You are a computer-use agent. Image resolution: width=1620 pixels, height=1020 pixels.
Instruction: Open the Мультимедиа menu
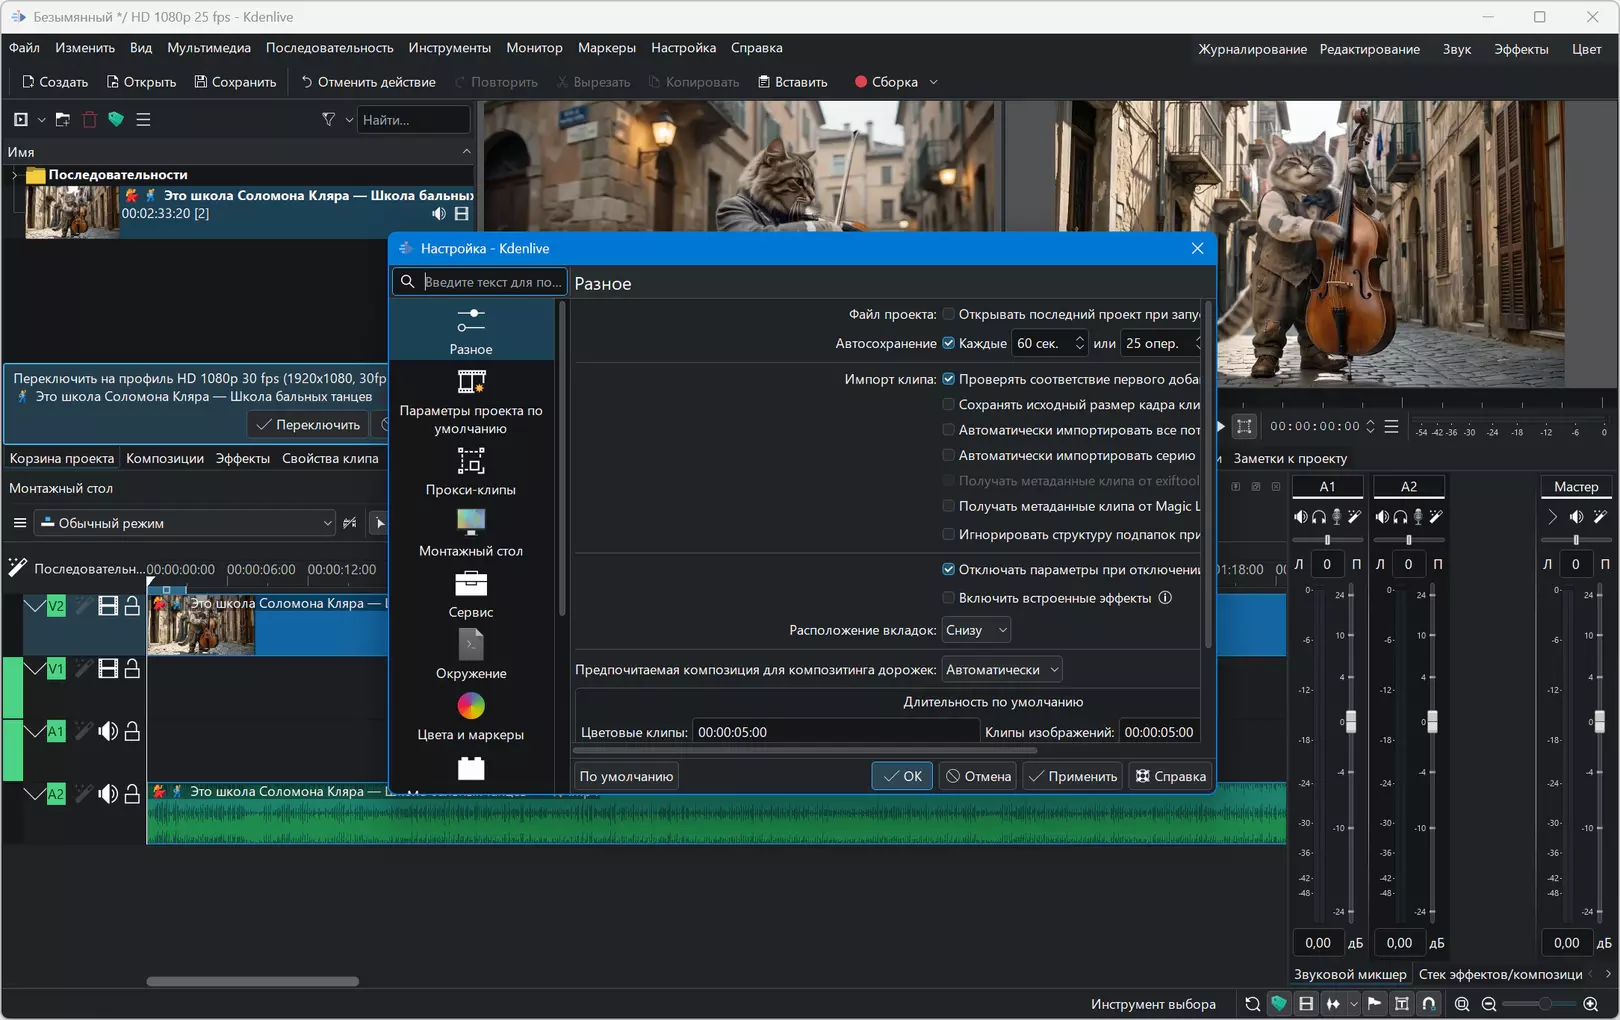pyautogui.click(x=209, y=48)
